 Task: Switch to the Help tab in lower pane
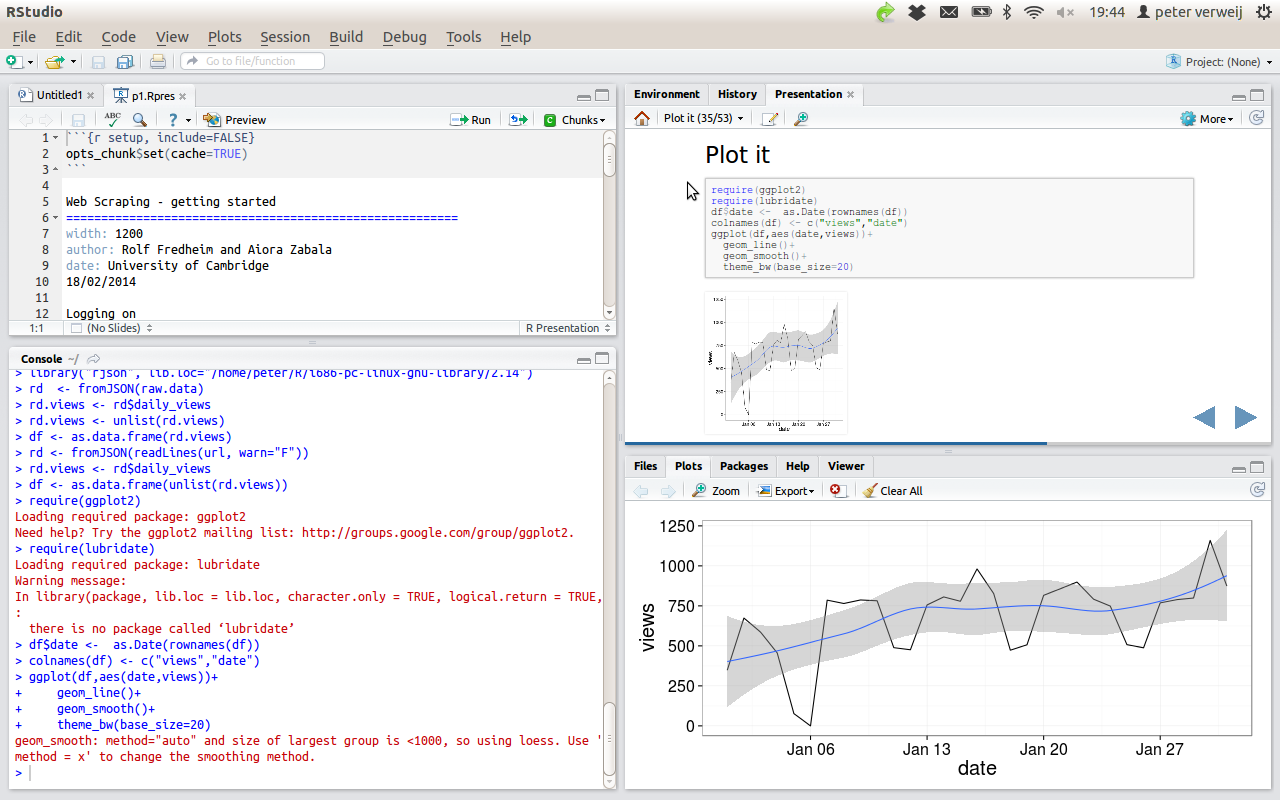[797, 466]
